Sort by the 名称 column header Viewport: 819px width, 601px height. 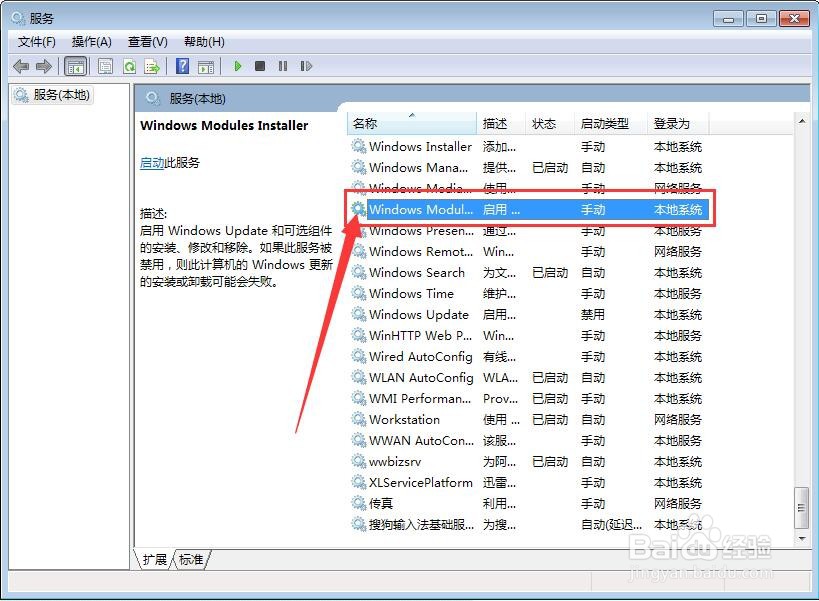(x=412, y=124)
